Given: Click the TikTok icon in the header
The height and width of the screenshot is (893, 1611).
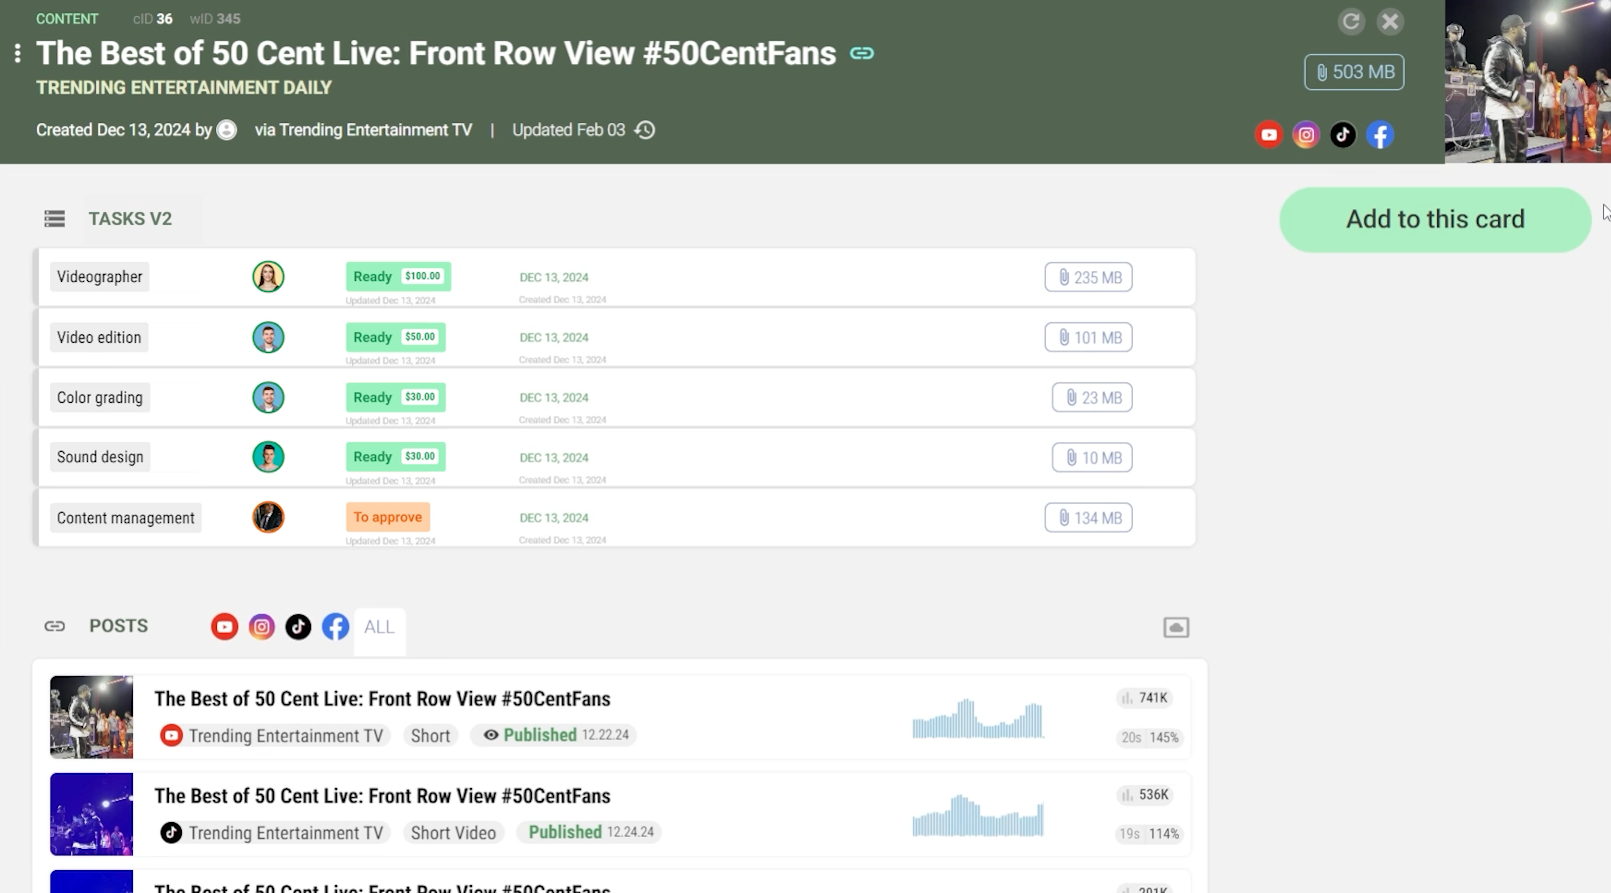Looking at the screenshot, I should tap(1342, 135).
